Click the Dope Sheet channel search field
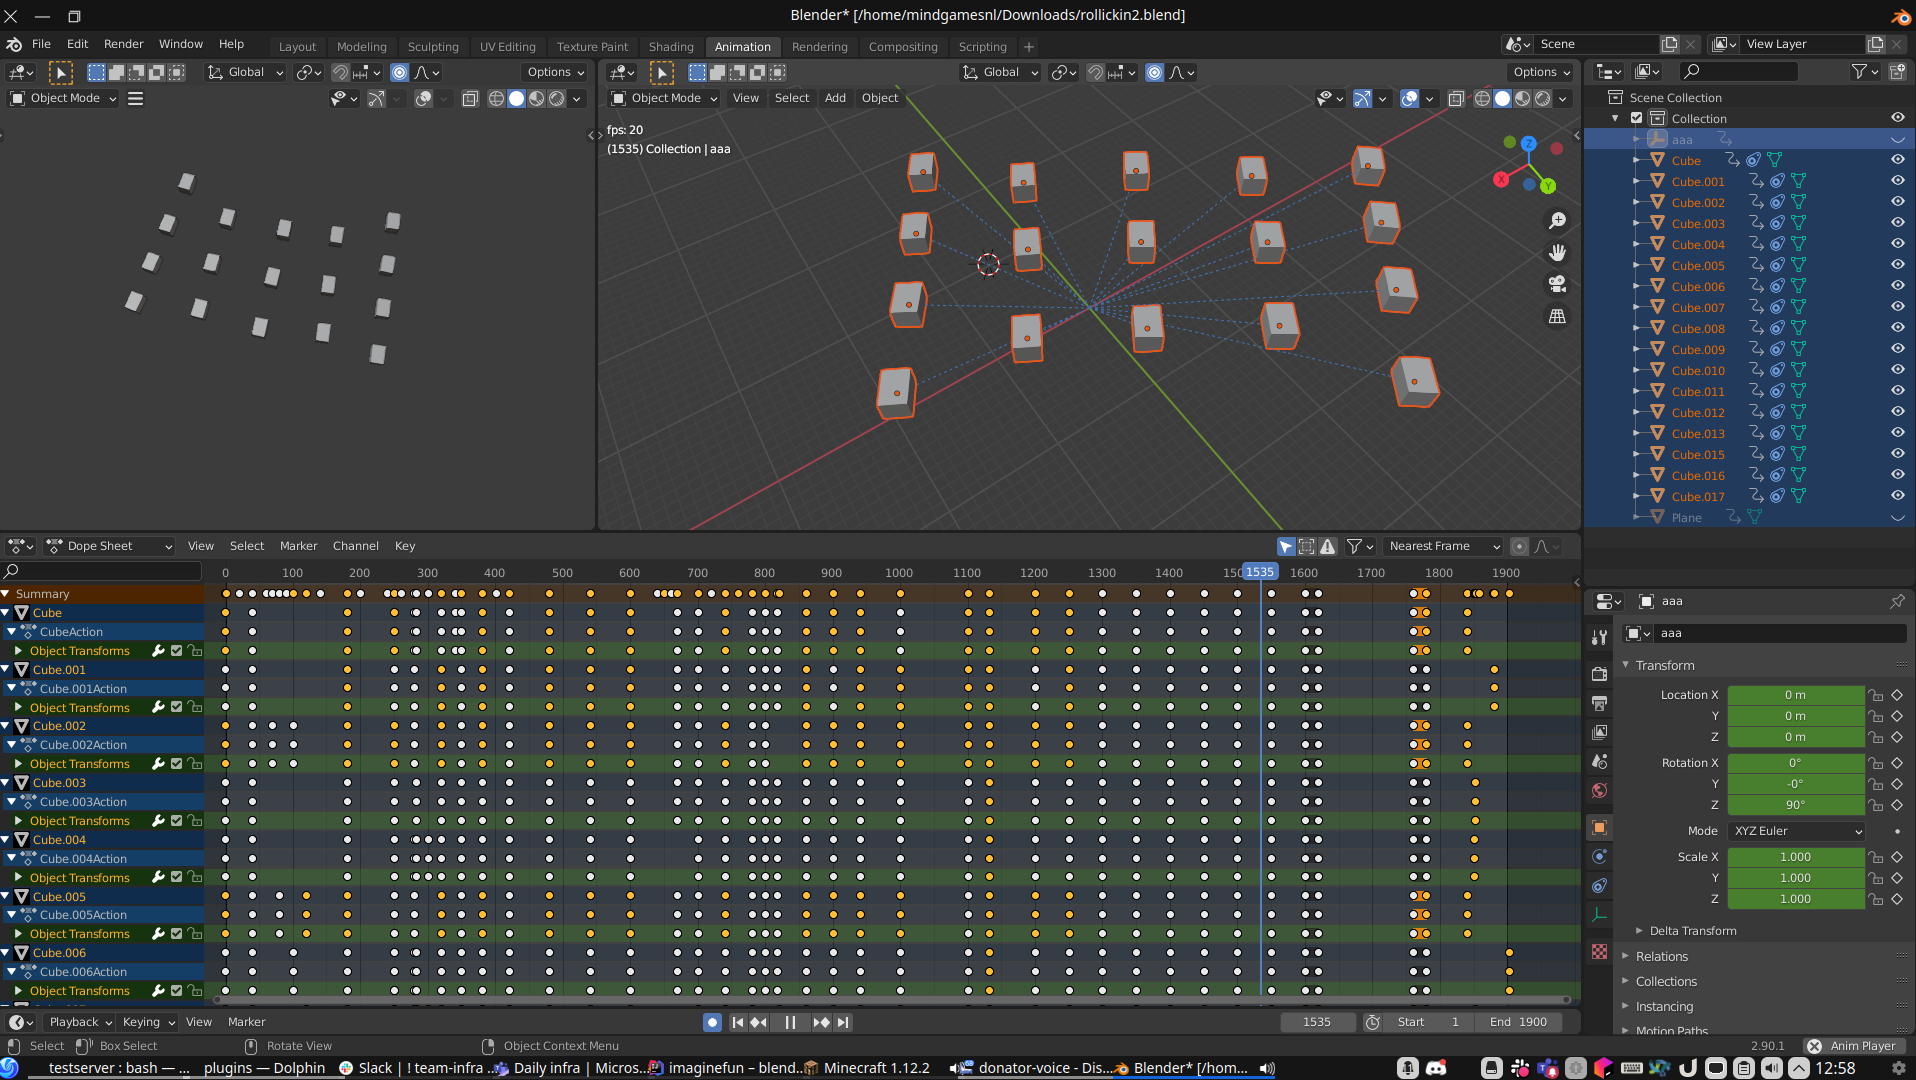This screenshot has height=1080, width=1916. [x=102, y=572]
